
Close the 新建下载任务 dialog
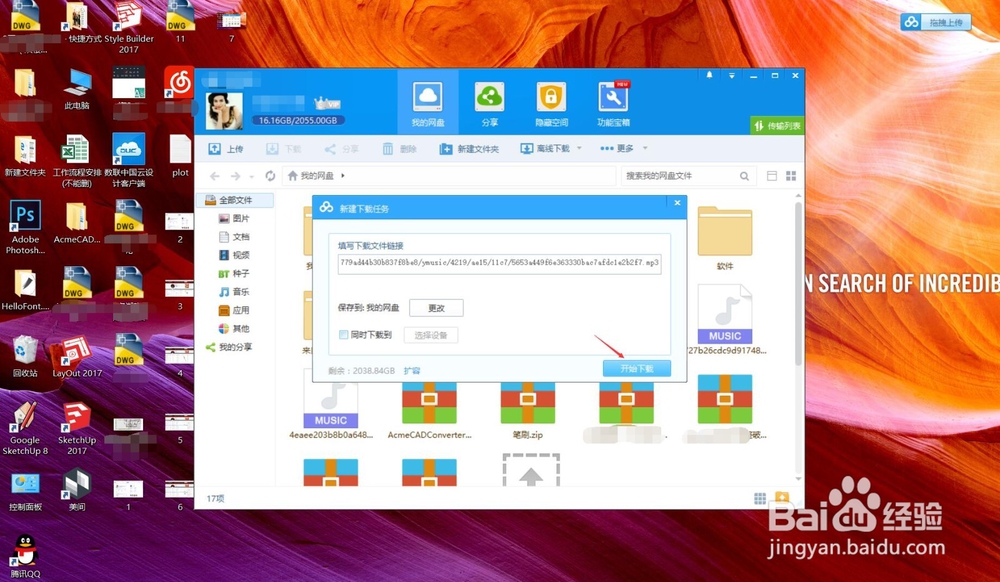click(677, 203)
